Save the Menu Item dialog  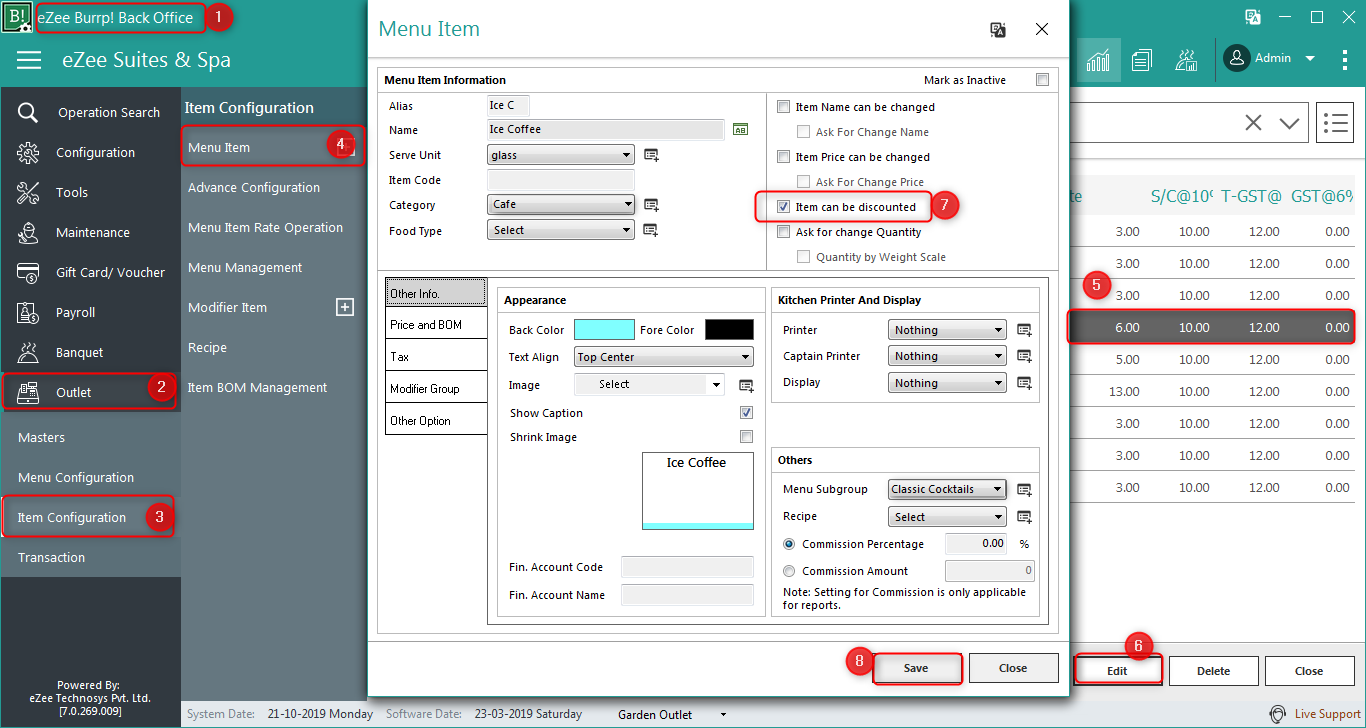point(916,668)
